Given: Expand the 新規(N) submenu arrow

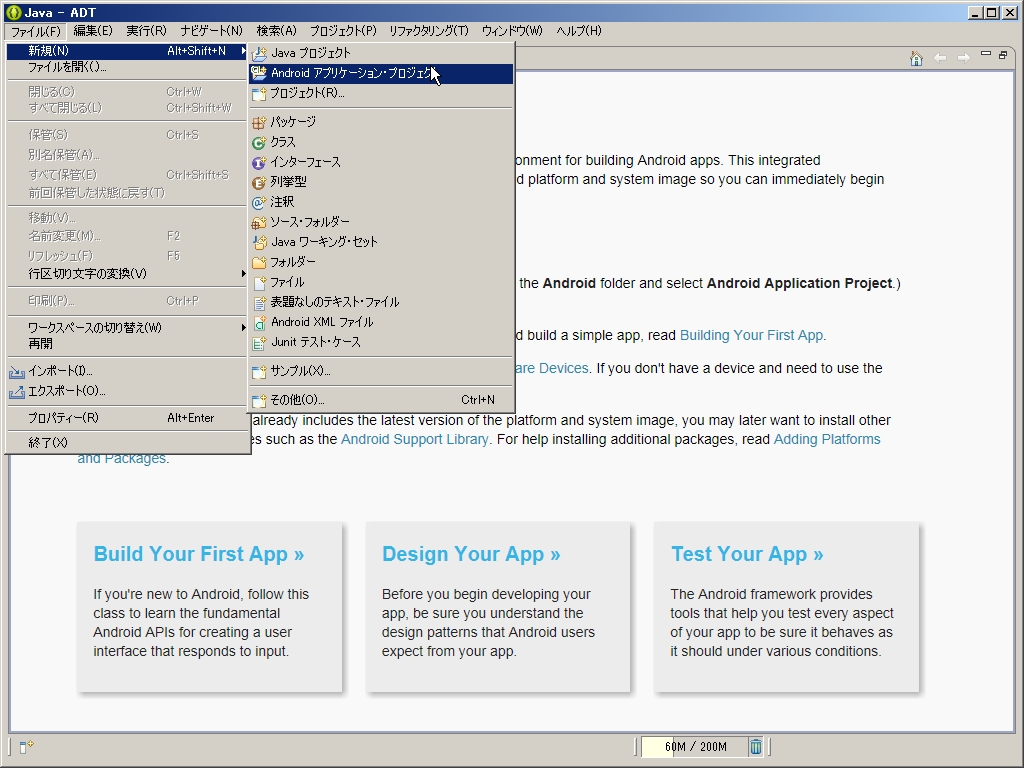Looking at the screenshot, I should tap(243, 50).
